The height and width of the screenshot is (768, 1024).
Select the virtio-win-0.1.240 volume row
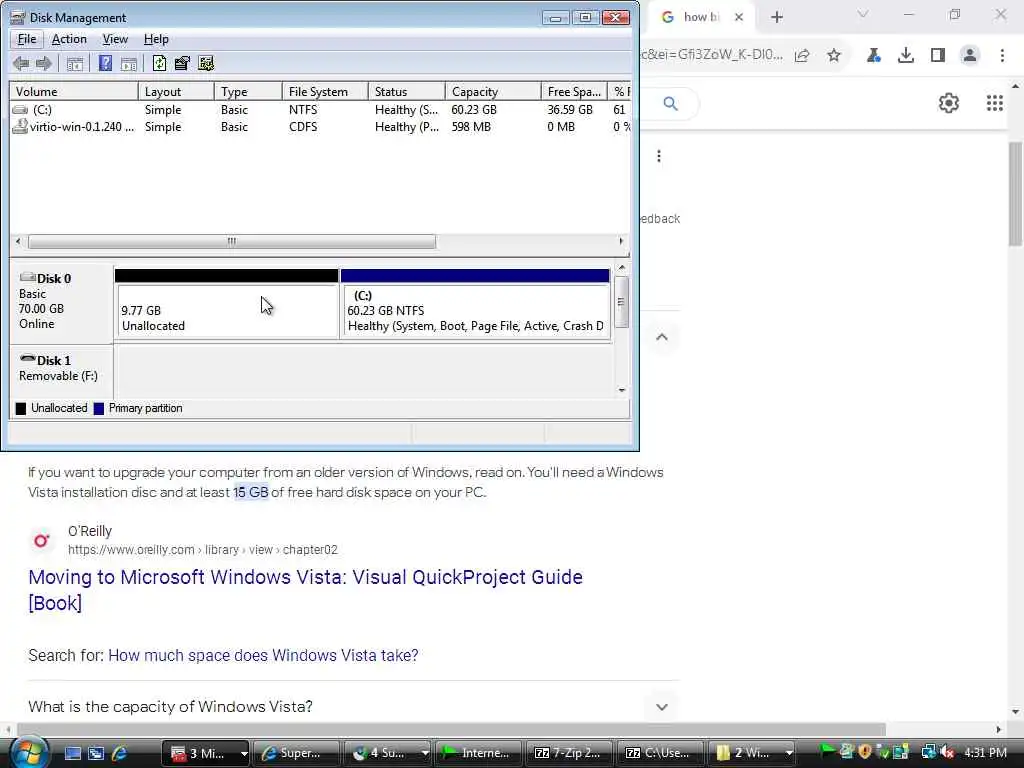click(x=320, y=127)
